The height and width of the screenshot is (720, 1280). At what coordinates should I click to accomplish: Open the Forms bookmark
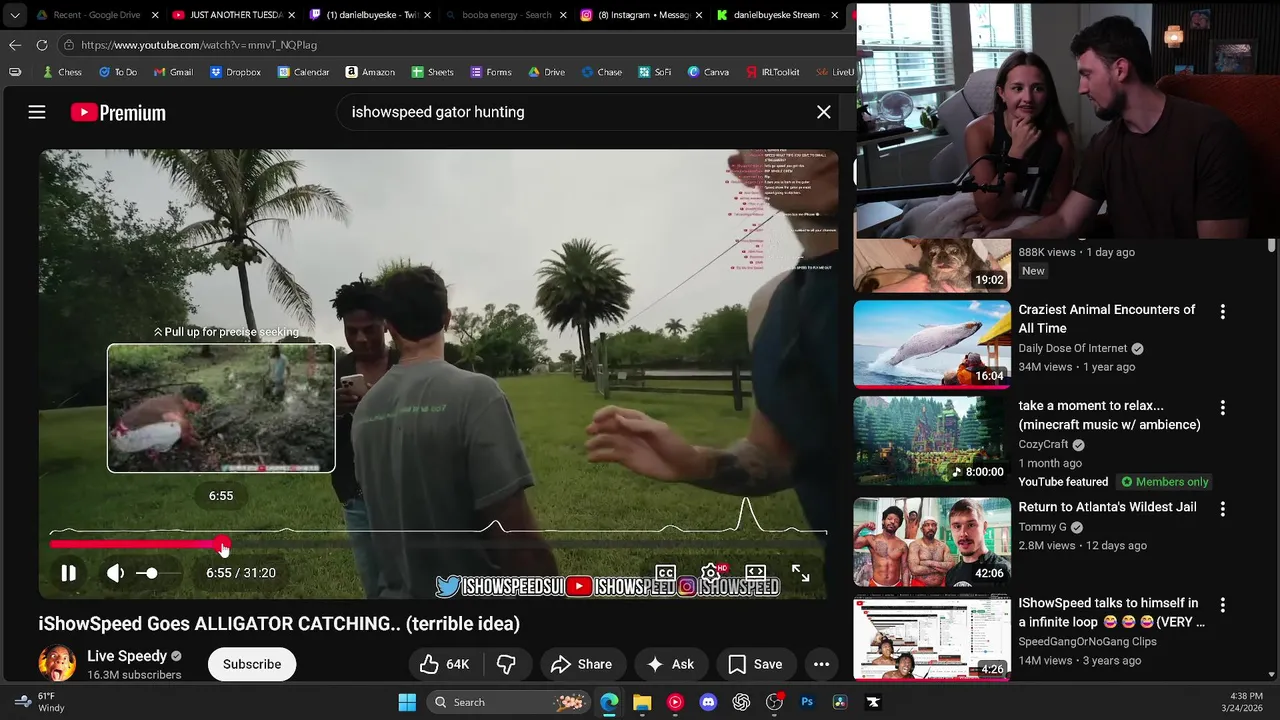(490, 72)
